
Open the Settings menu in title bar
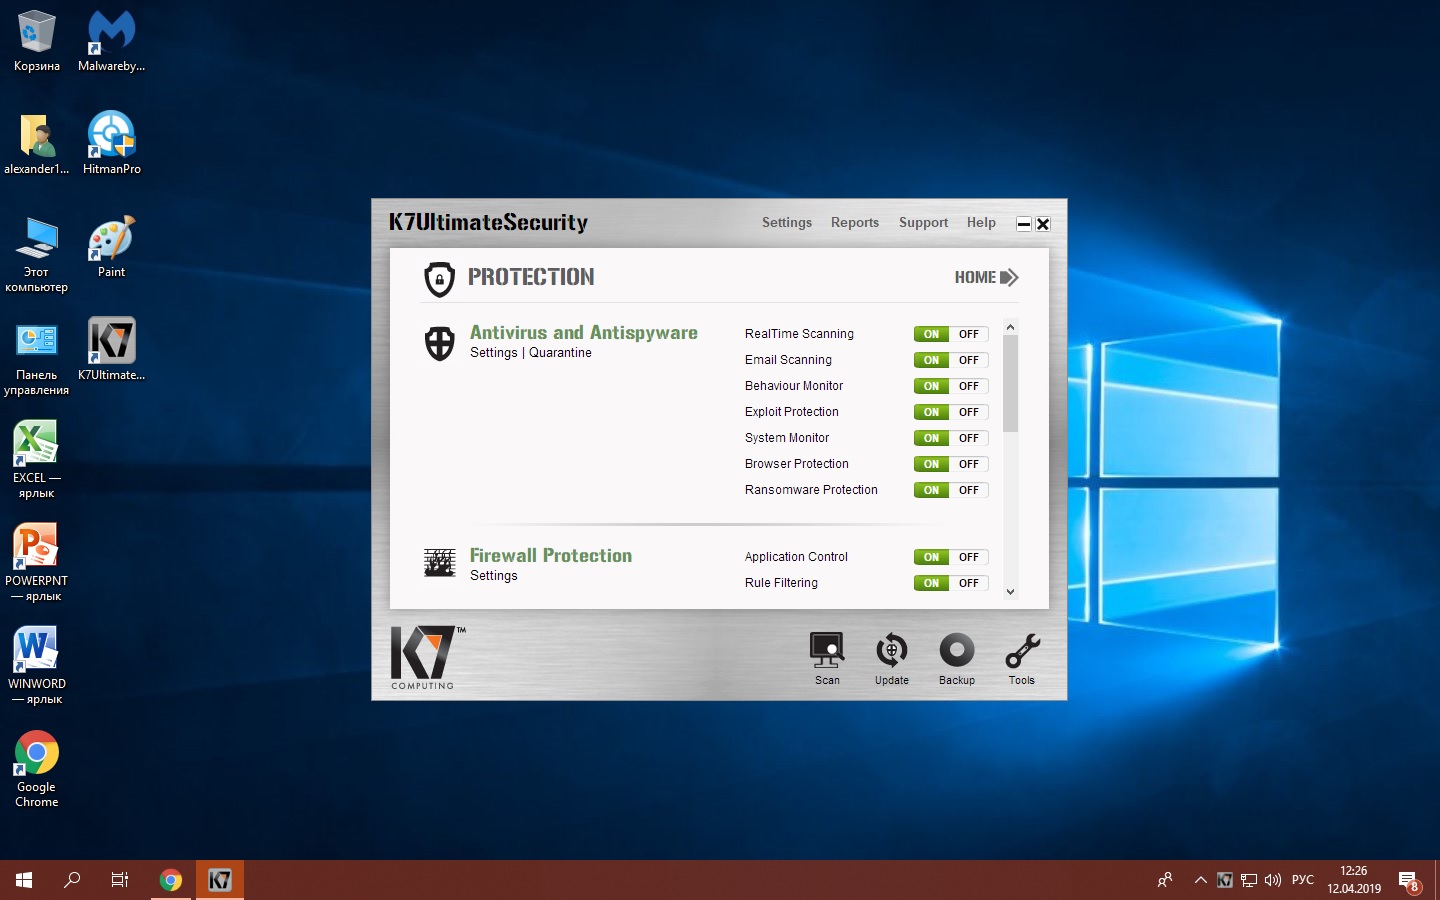tap(787, 223)
